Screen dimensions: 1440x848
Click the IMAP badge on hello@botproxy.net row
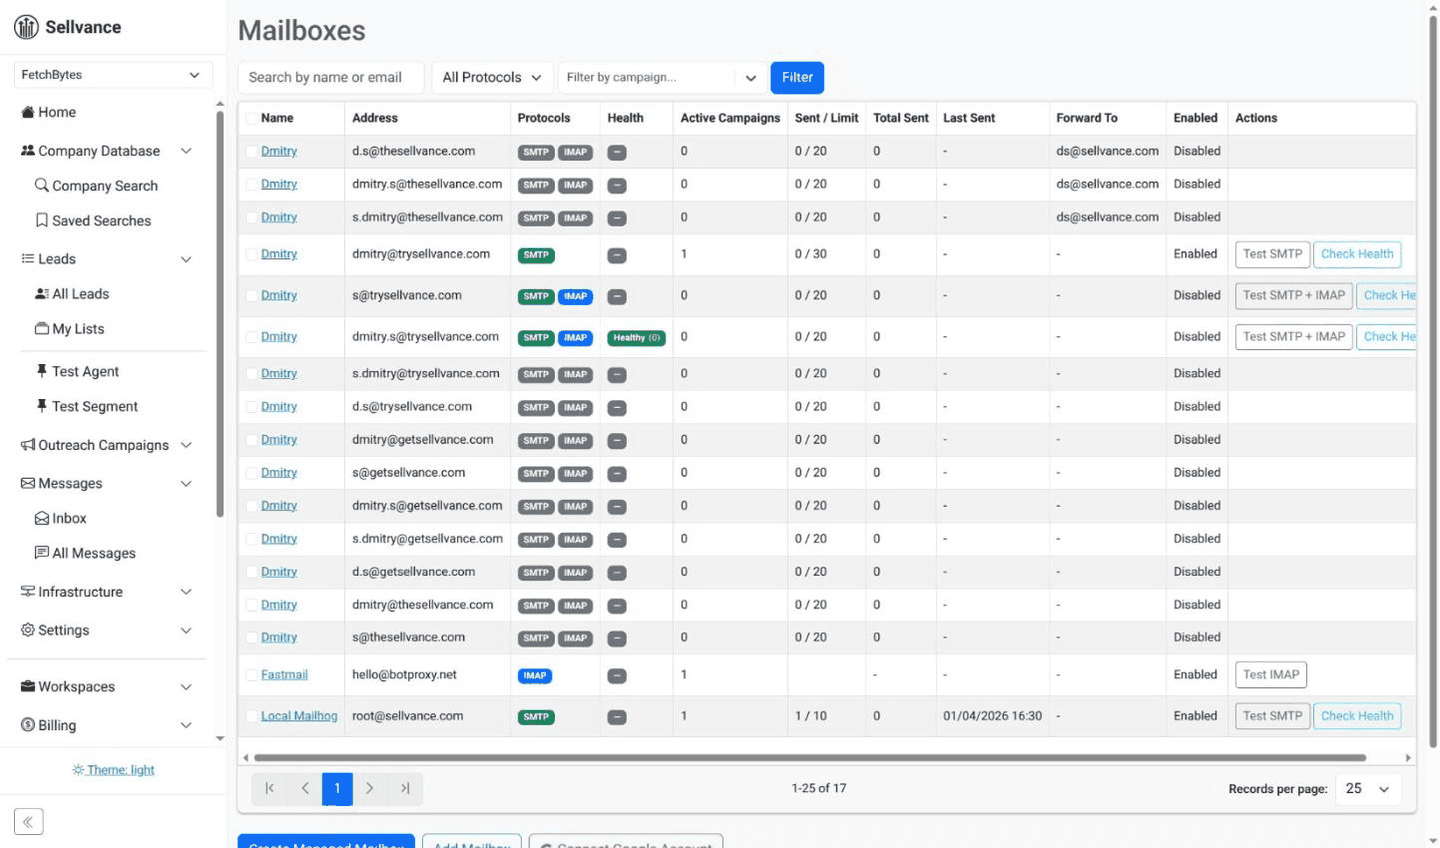coord(535,676)
